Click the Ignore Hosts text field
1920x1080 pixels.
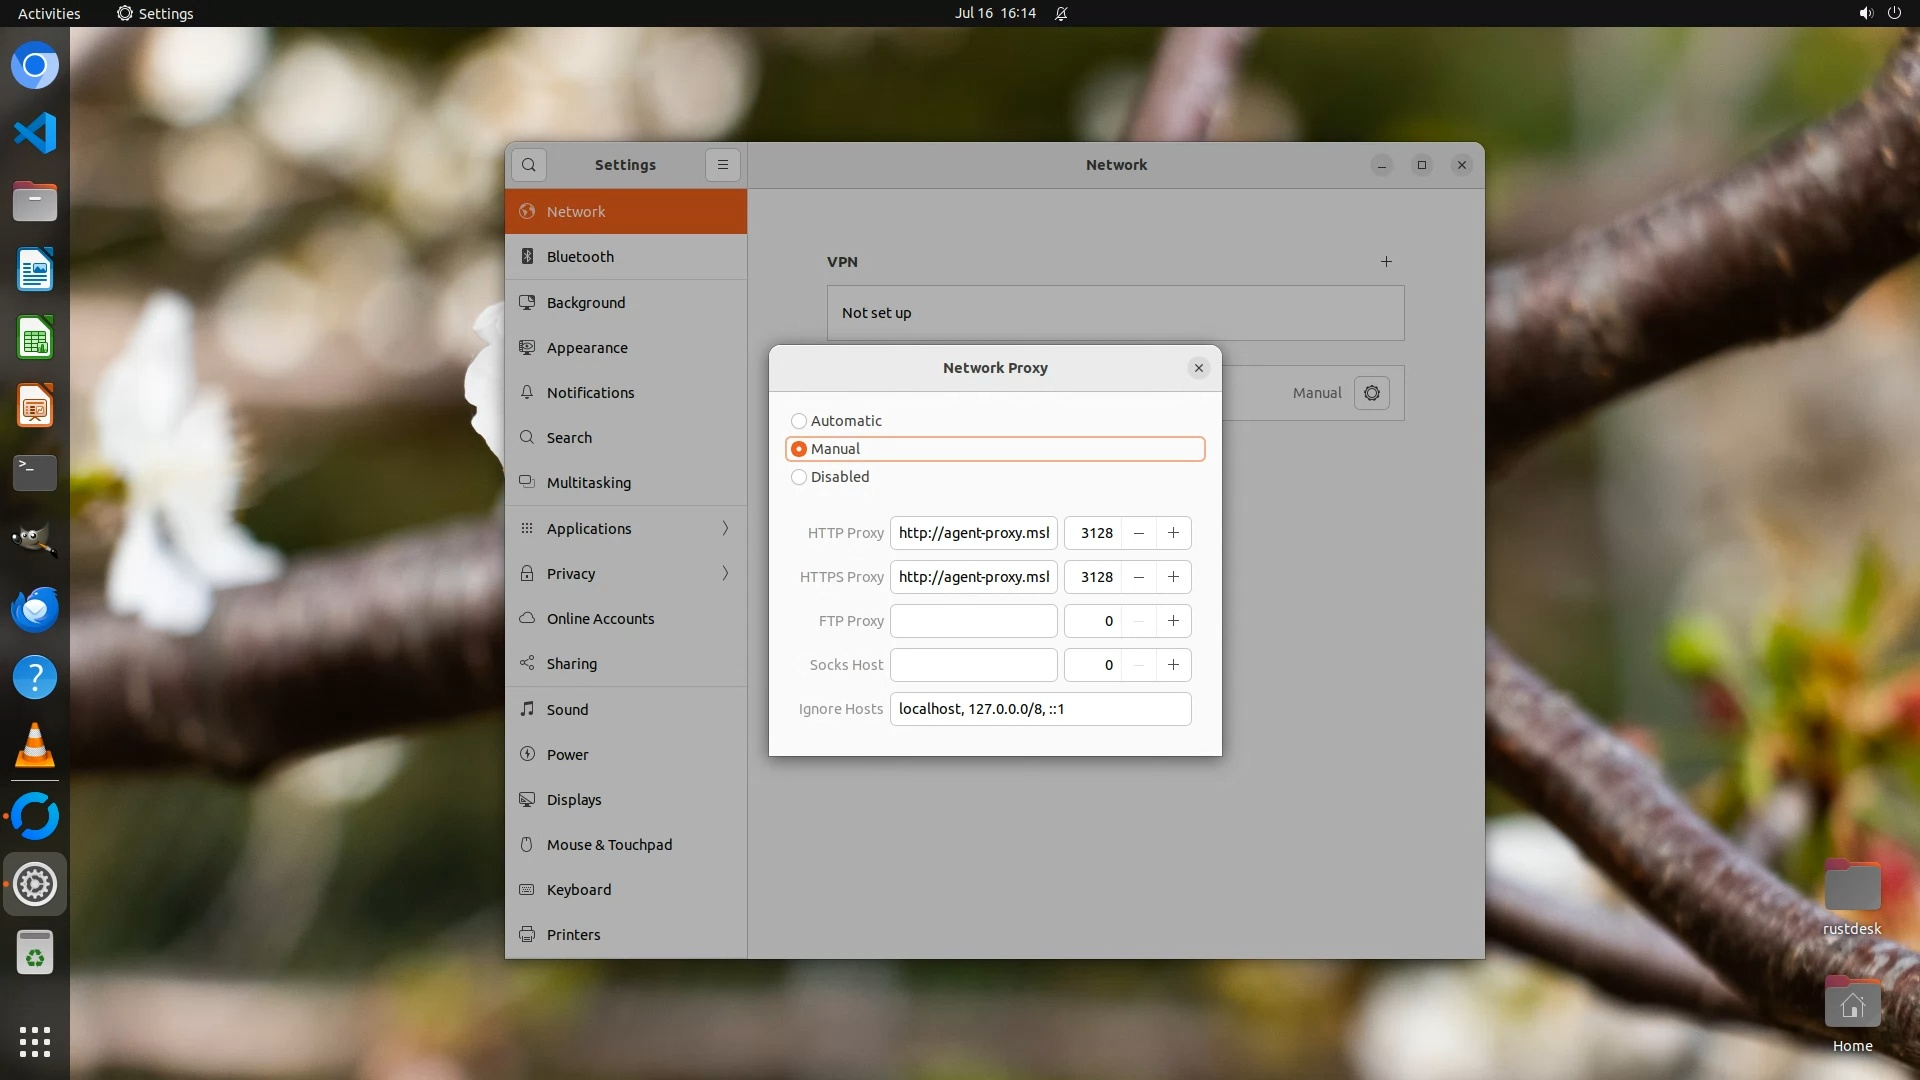pos(1040,709)
